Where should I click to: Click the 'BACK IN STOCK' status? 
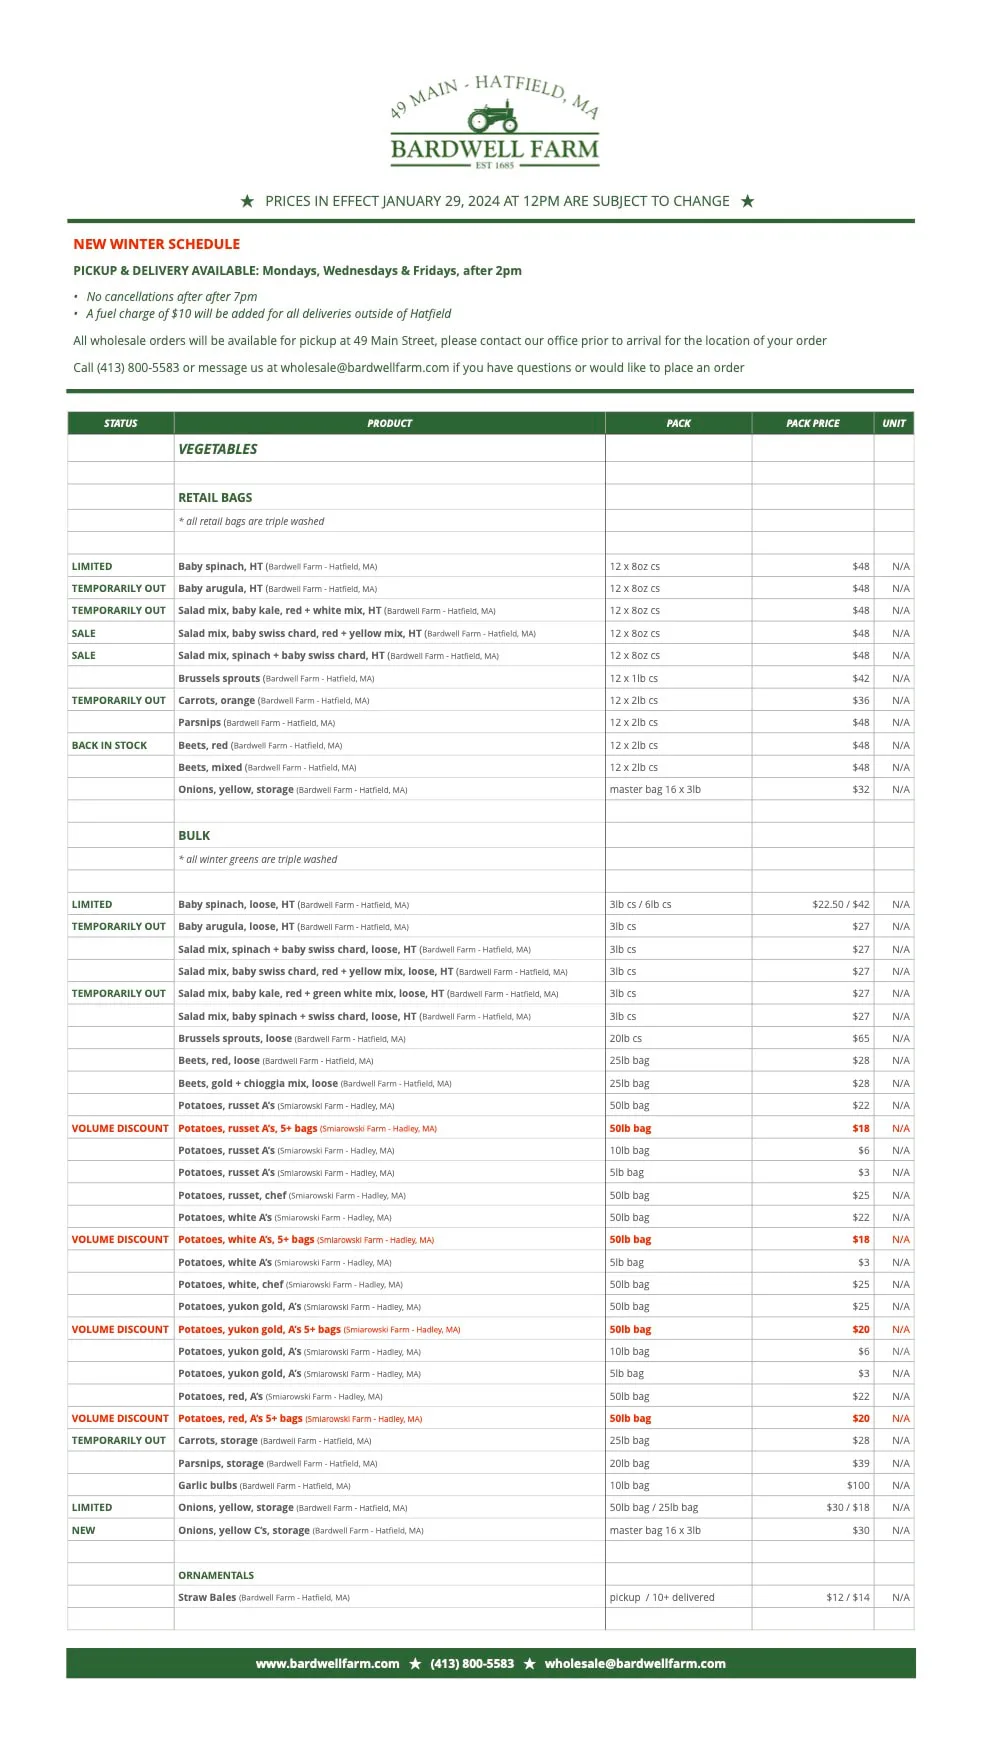pos(109,745)
